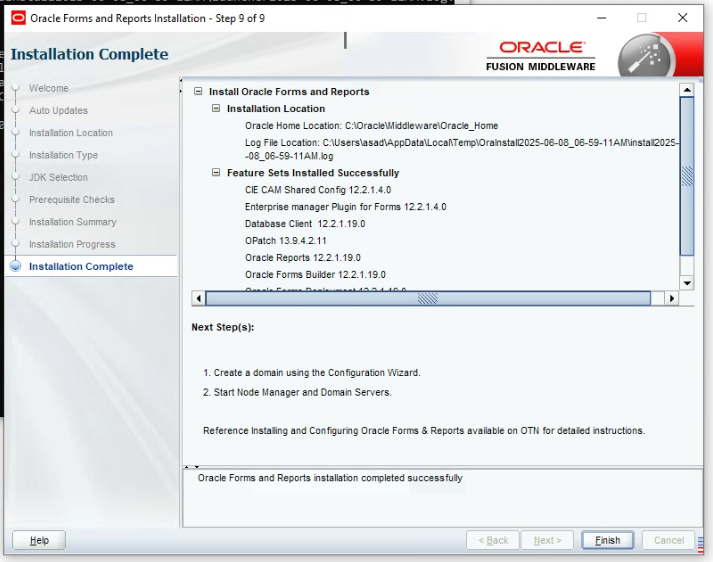Click the Installation Location tree label
713x562 pixels.
click(276, 109)
